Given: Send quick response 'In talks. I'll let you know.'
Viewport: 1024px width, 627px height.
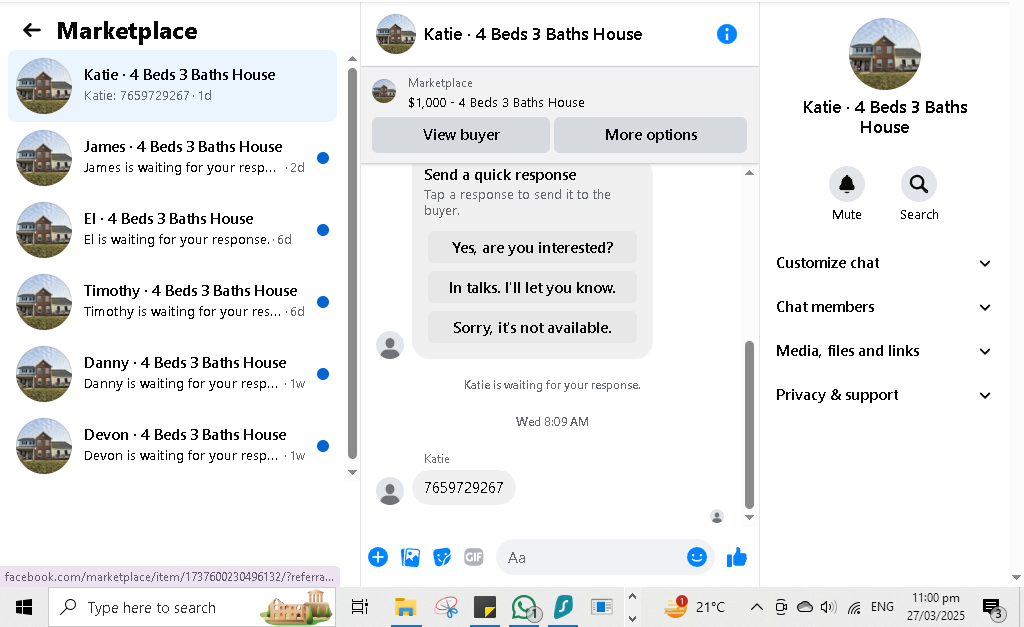Looking at the screenshot, I should click(x=532, y=287).
